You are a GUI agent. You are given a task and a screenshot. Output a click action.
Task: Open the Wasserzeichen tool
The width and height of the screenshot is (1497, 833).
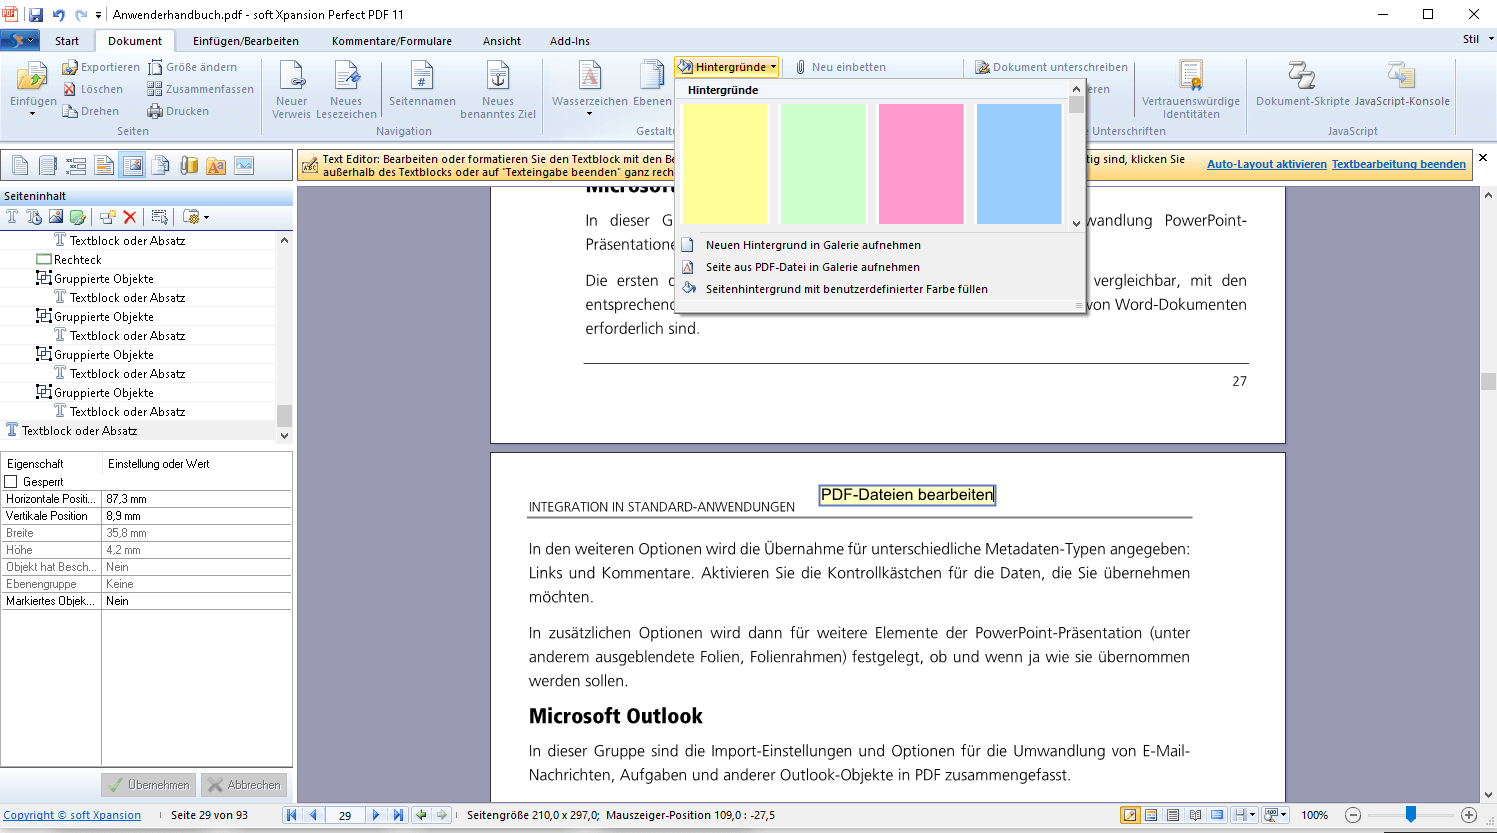(590, 87)
